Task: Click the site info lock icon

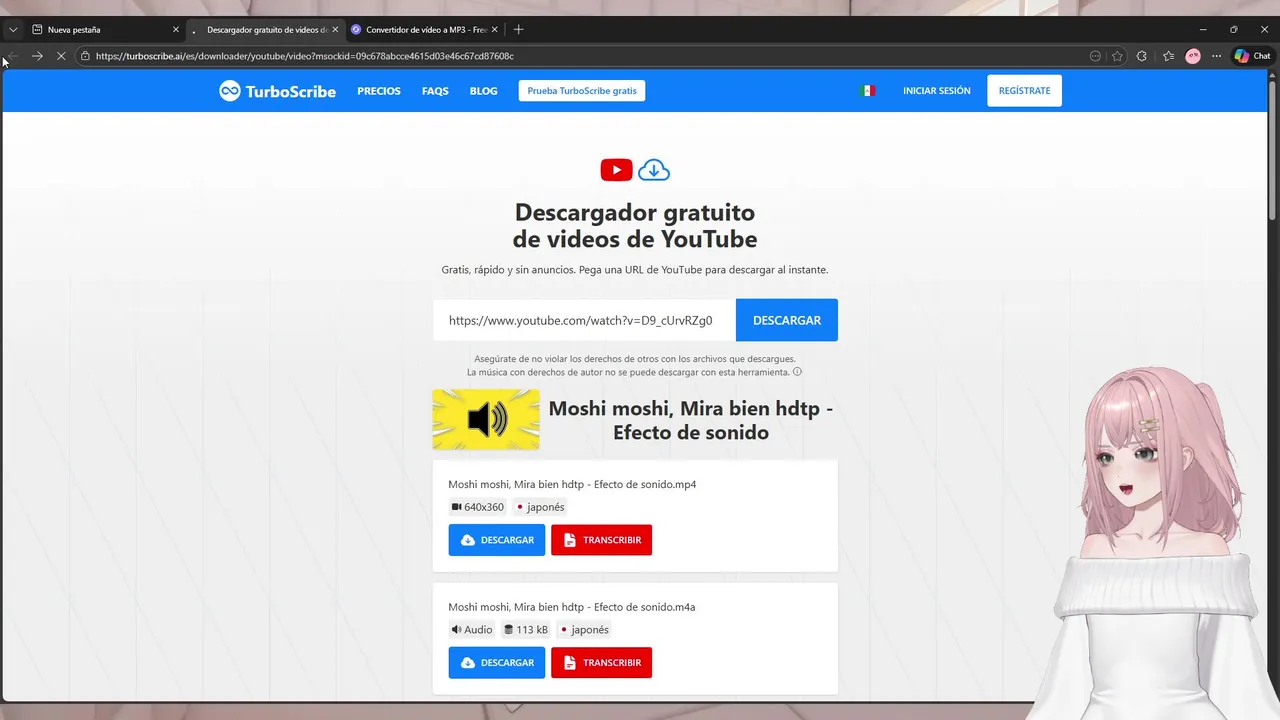Action: click(85, 56)
